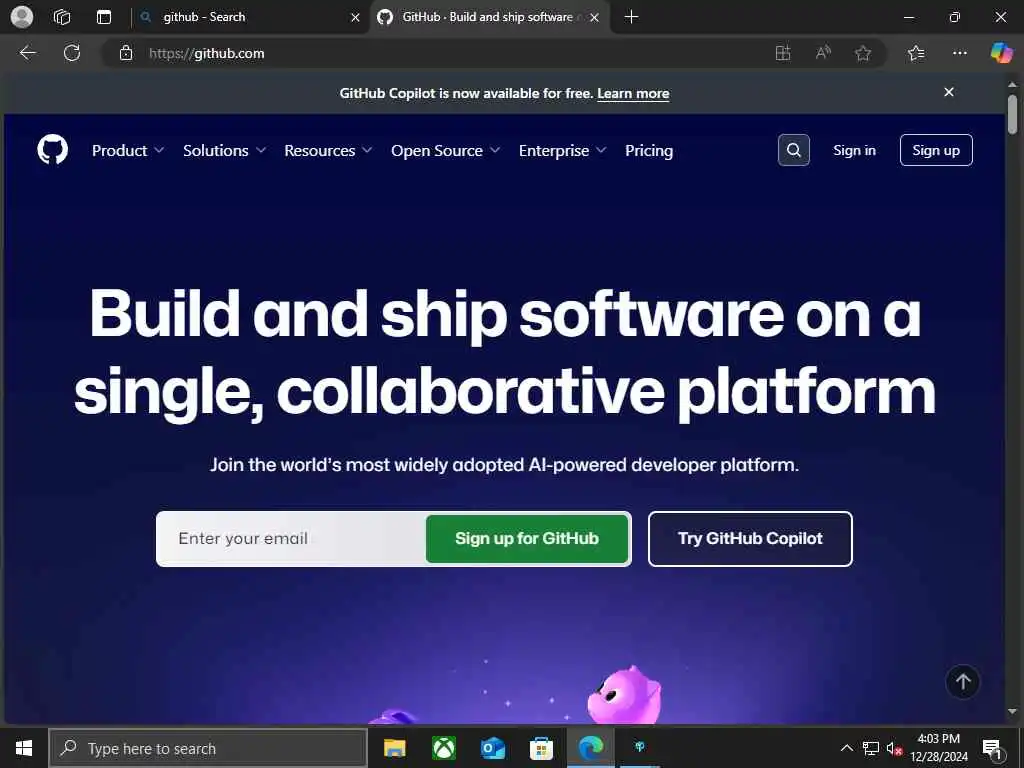This screenshot has height=768, width=1024.
Task: Focus the Enter your email field
Action: point(292,538)
